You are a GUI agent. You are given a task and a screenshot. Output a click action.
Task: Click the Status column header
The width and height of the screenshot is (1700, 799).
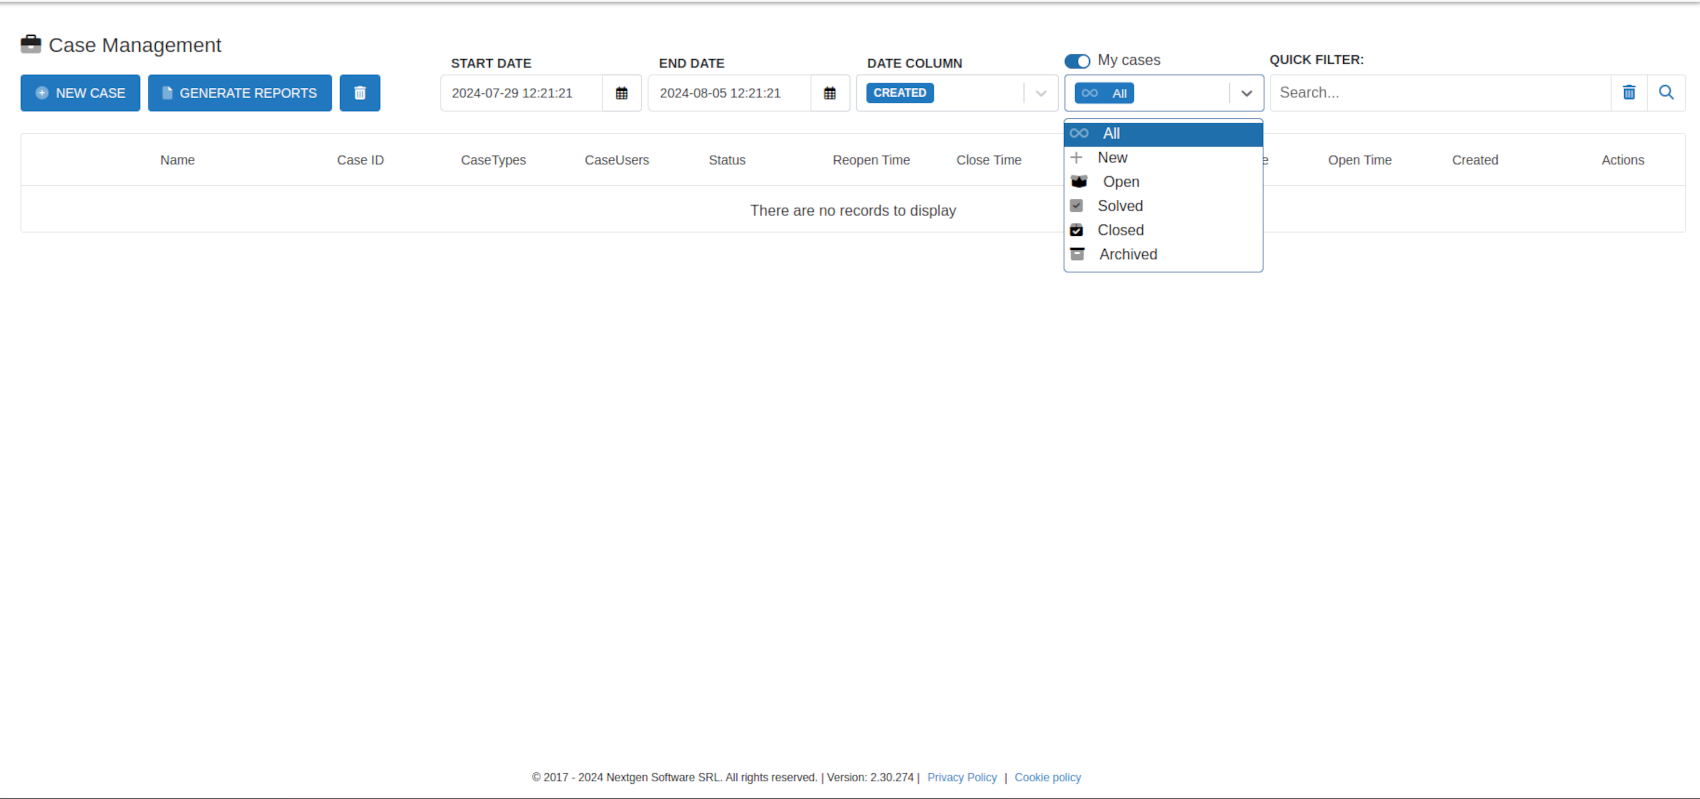(727, 160)
